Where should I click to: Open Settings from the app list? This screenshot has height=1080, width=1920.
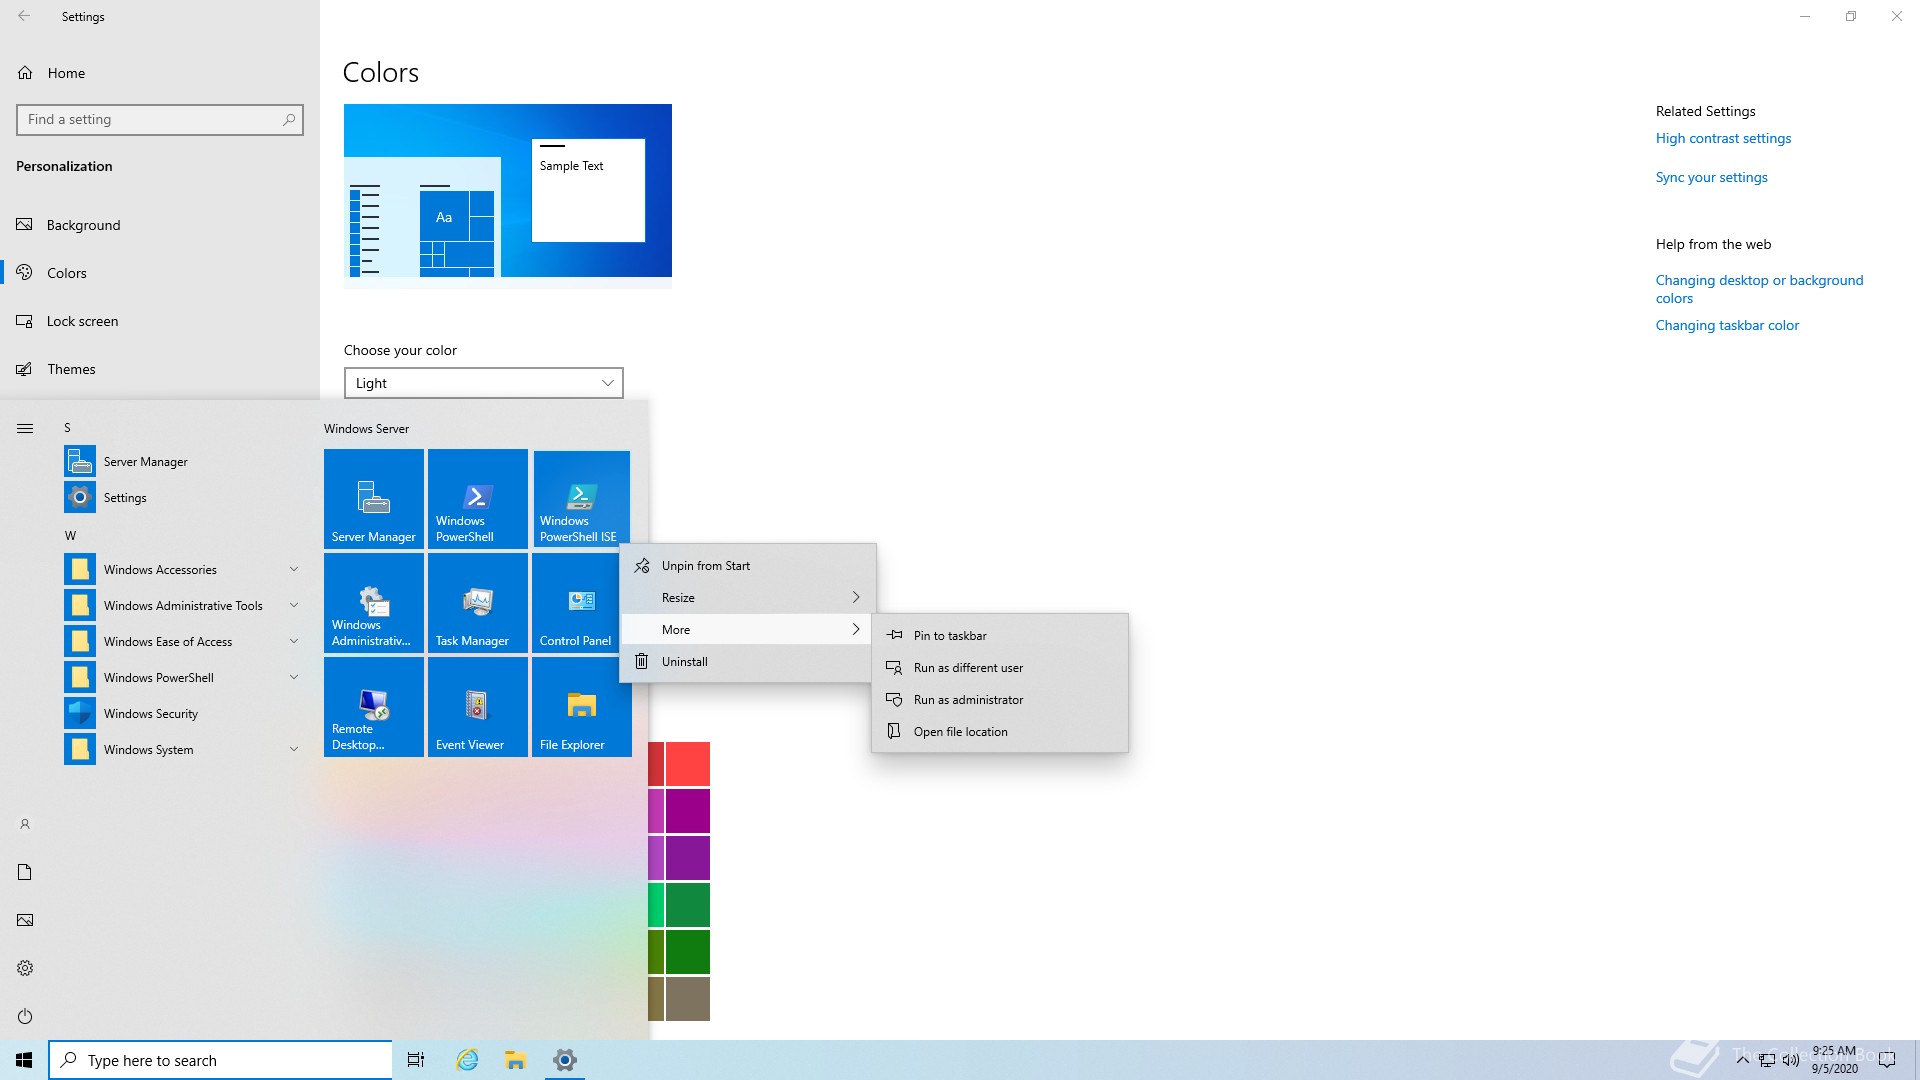coord(184,497)
